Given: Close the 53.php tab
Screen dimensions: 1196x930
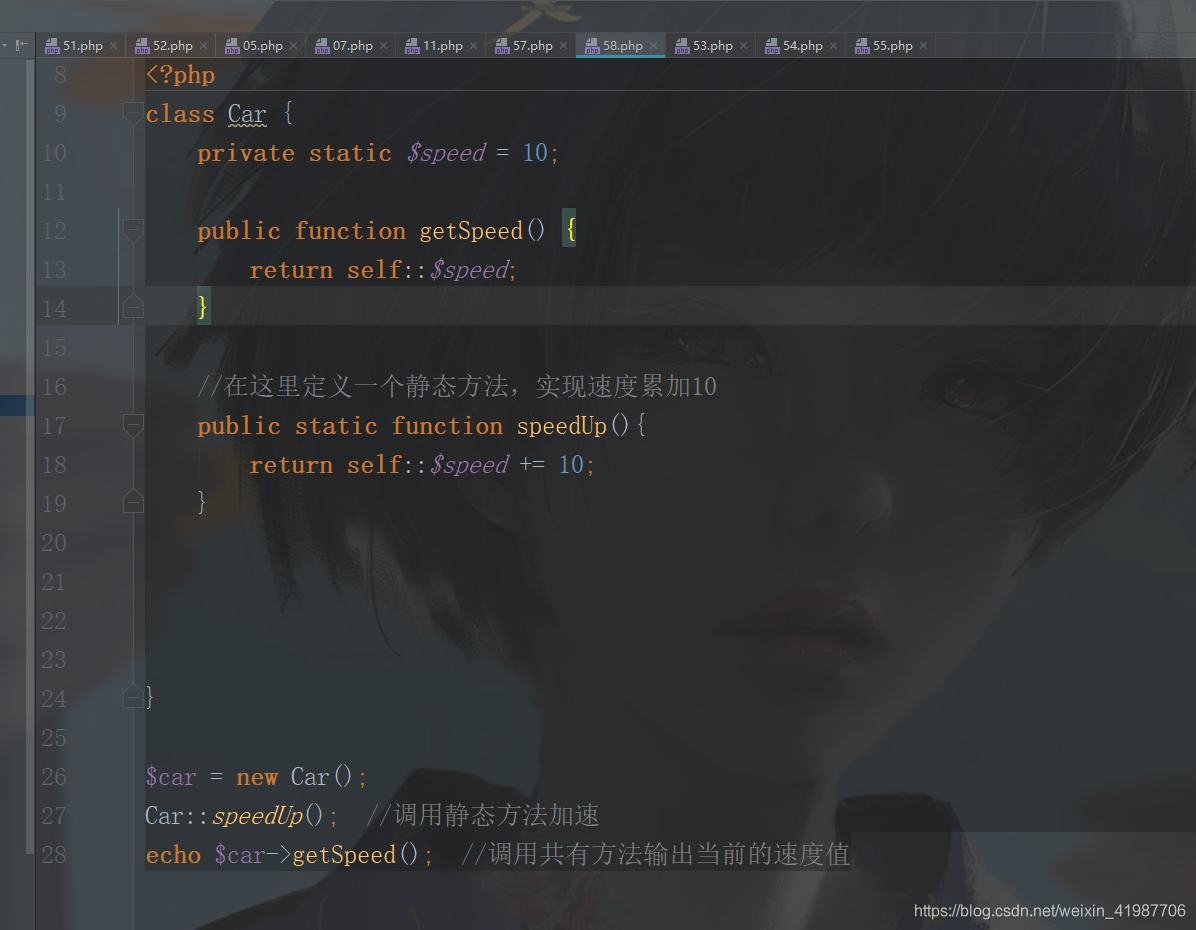Looking at the screenshot, I should coord(744,46).
